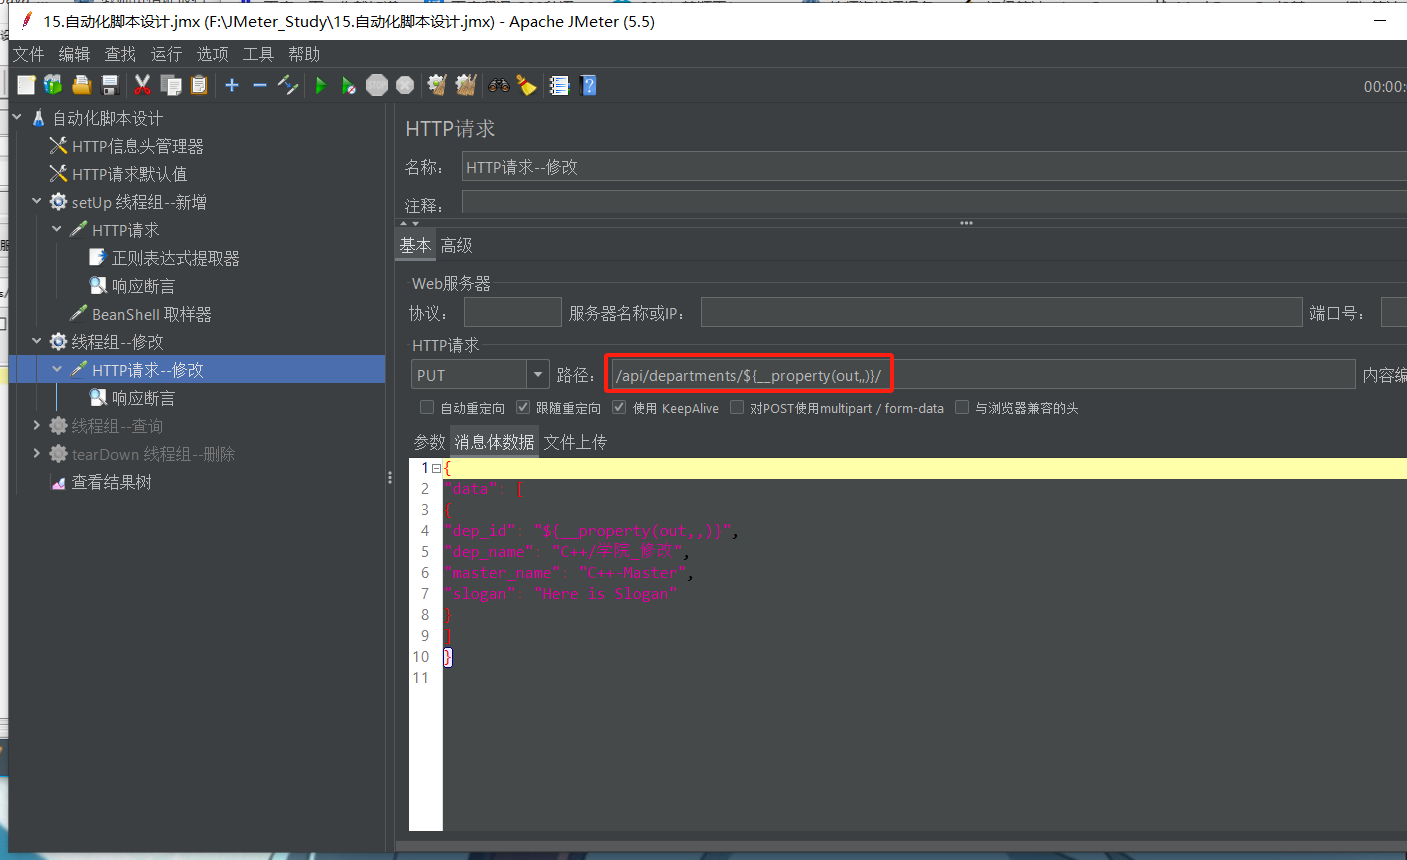Click the Cut scissors icon

pos(142,85)
